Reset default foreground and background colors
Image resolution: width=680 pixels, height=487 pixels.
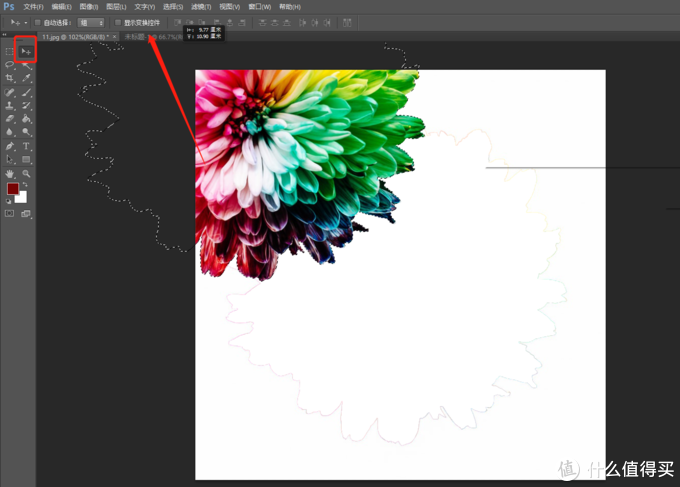click(8, 201)
